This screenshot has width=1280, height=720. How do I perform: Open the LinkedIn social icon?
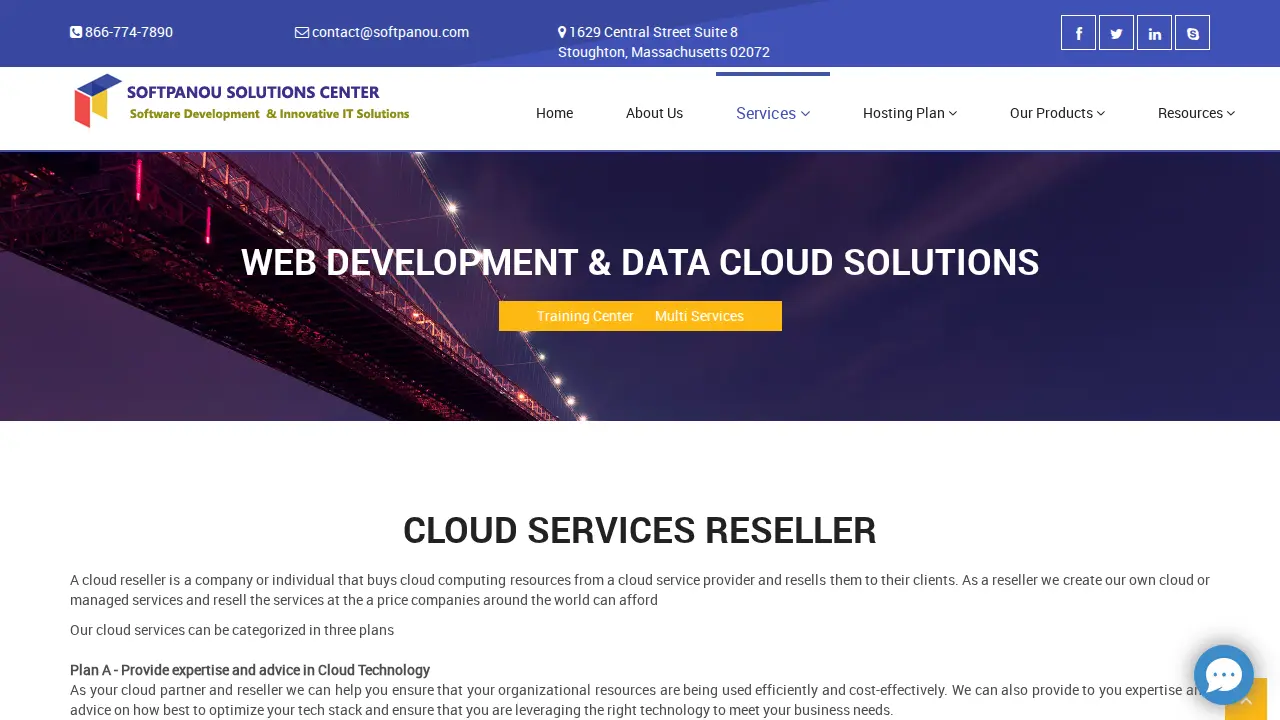1154,33
